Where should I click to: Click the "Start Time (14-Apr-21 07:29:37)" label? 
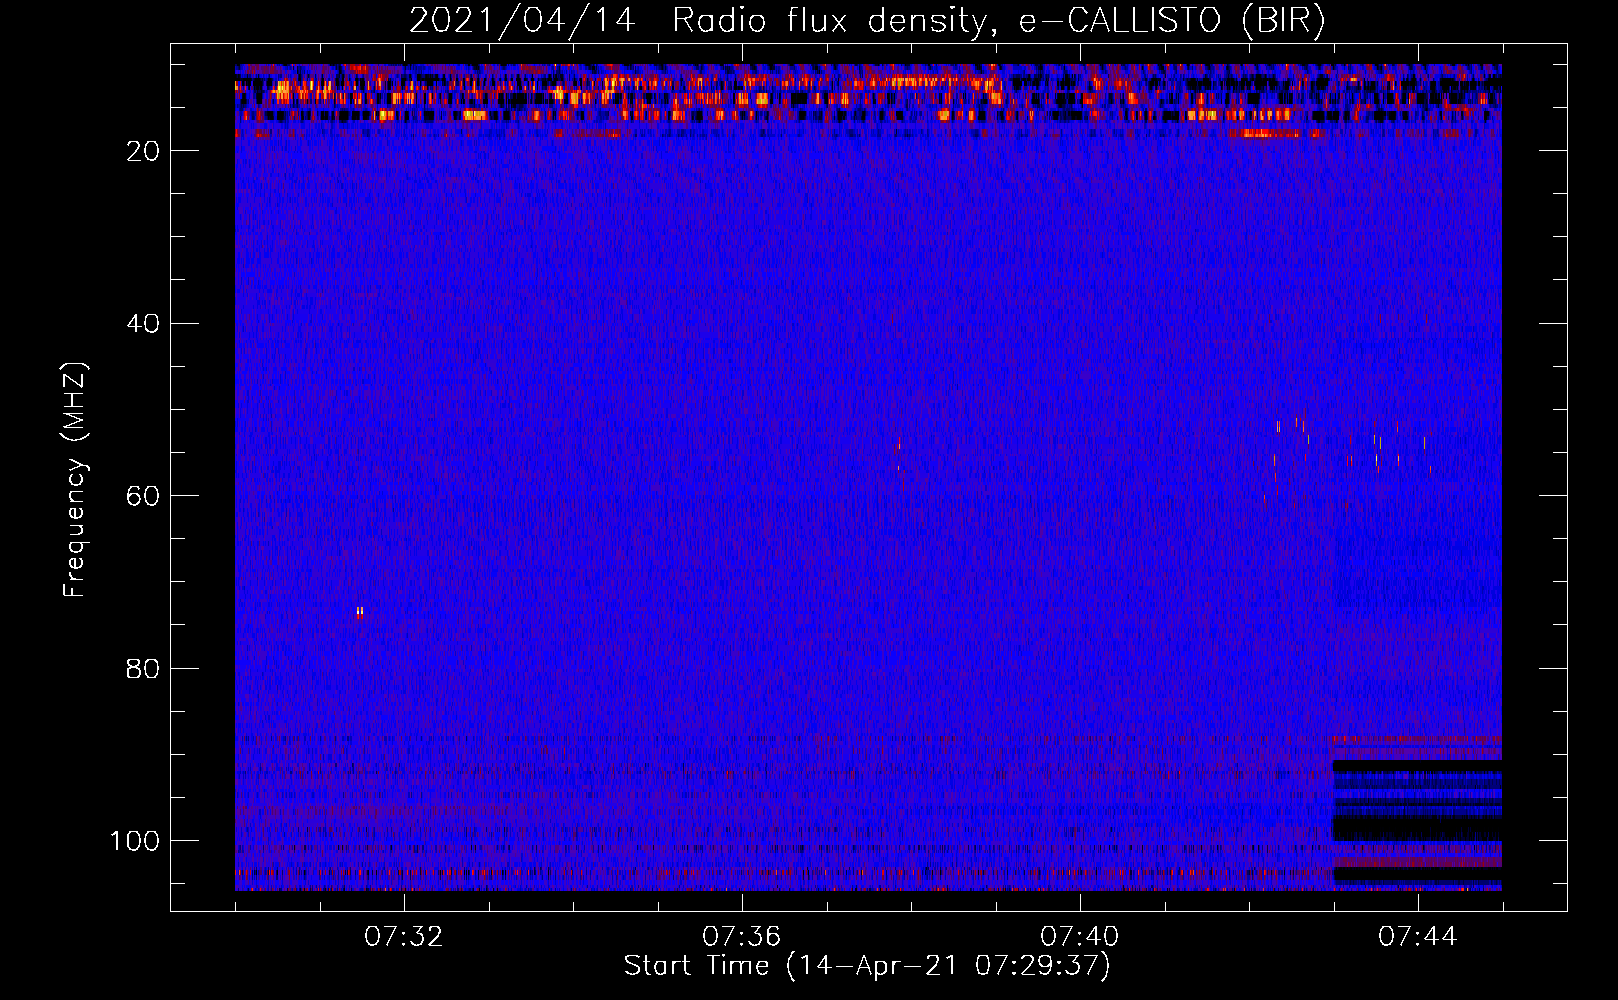[867, 966]
